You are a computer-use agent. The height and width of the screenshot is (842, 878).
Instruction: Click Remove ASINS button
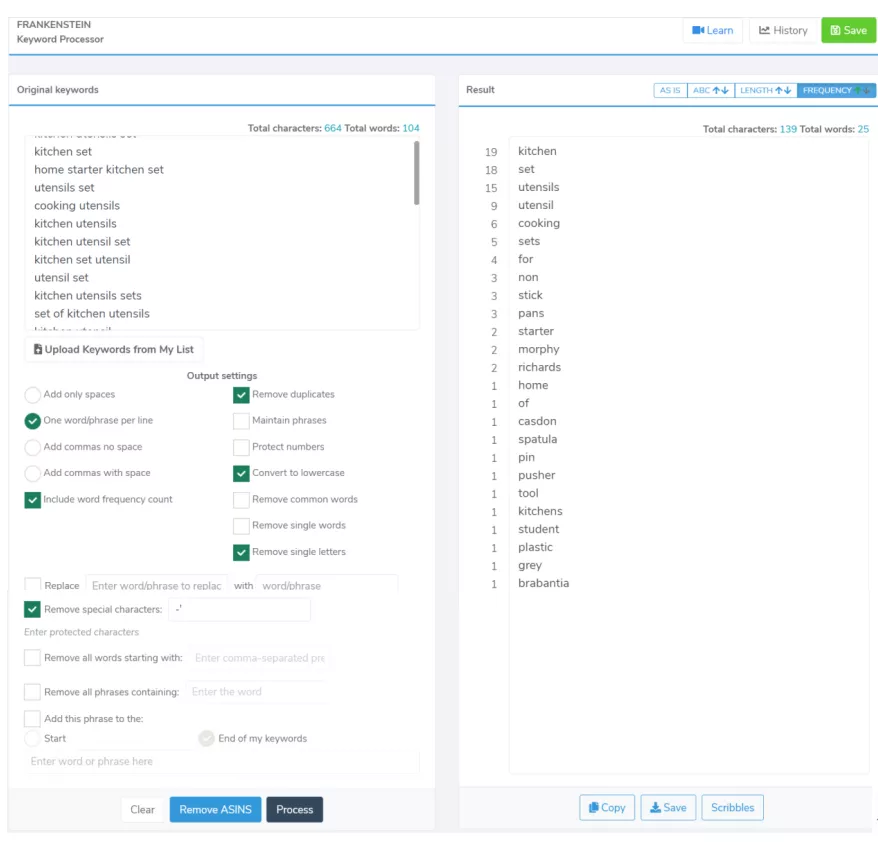pyautogui.click(x=216, y=810)
